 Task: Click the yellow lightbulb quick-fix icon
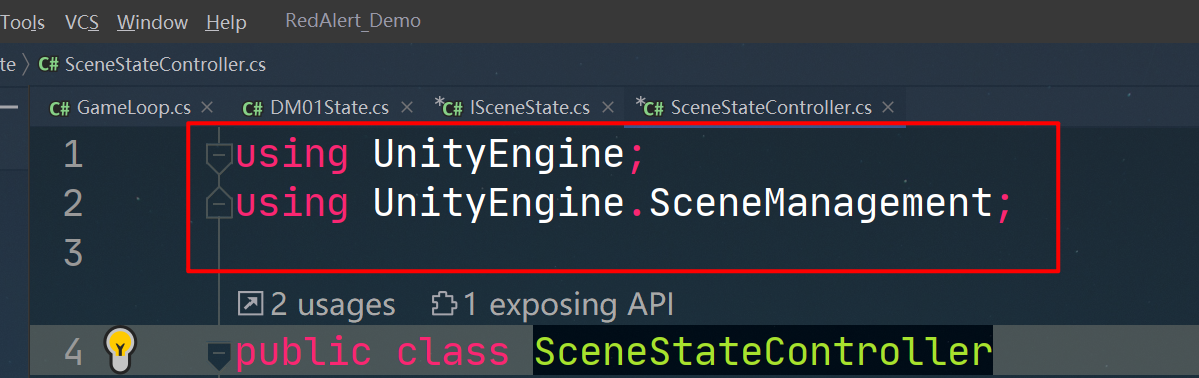coord(120,349)
